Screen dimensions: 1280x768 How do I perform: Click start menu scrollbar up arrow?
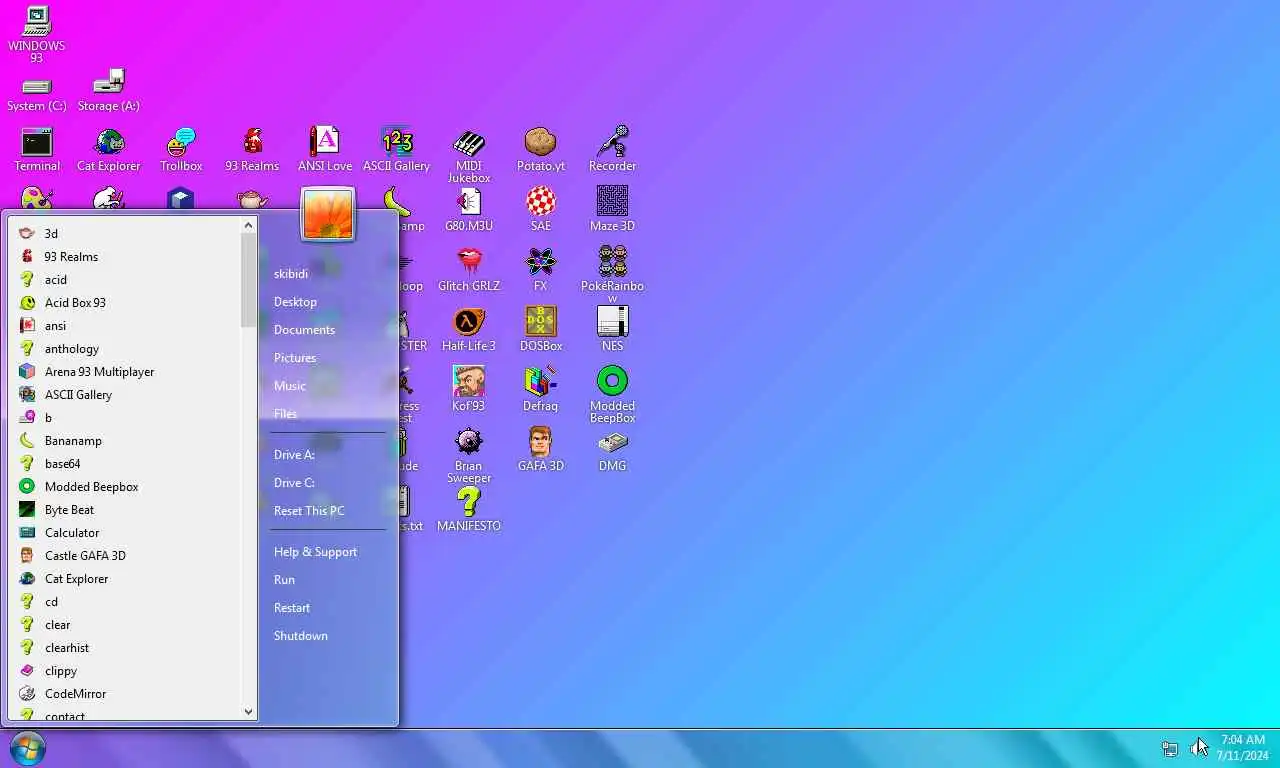[249, 225]
